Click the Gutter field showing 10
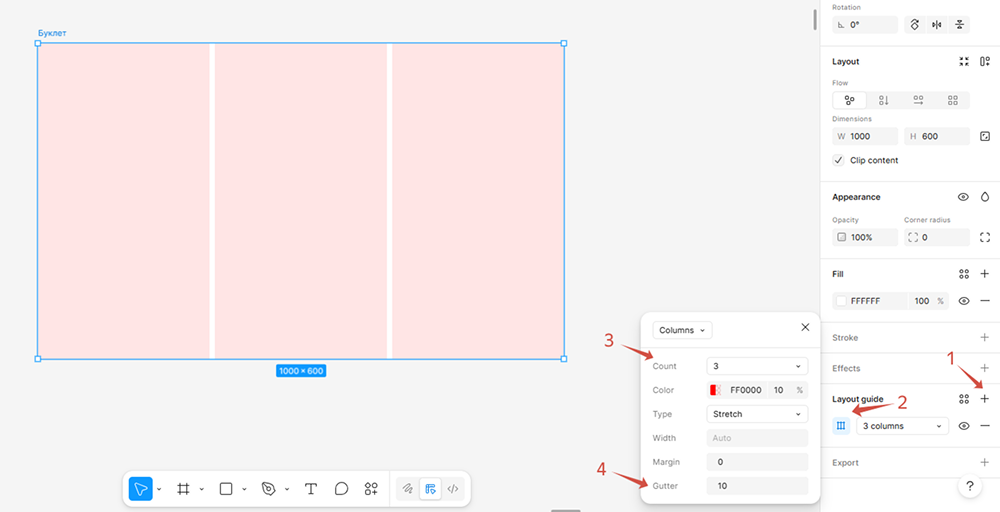Image resolution: width=1000 pixels, height=512 pixels. (x=757, y=486)
